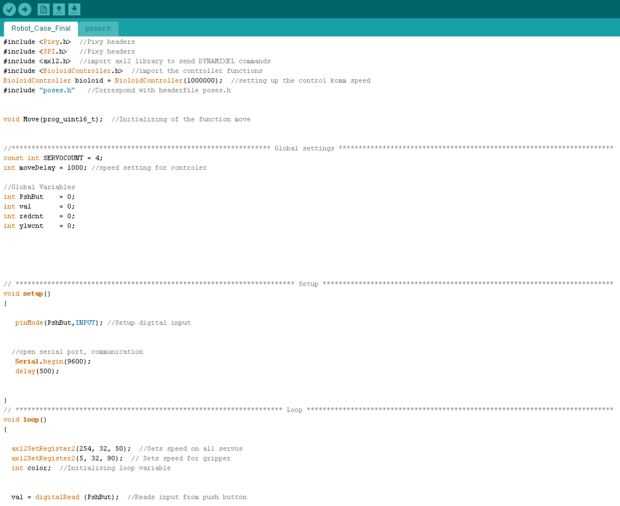620x506 pixels.
Task: Click the 'delay(500);' line
Action: click(37, 371)
